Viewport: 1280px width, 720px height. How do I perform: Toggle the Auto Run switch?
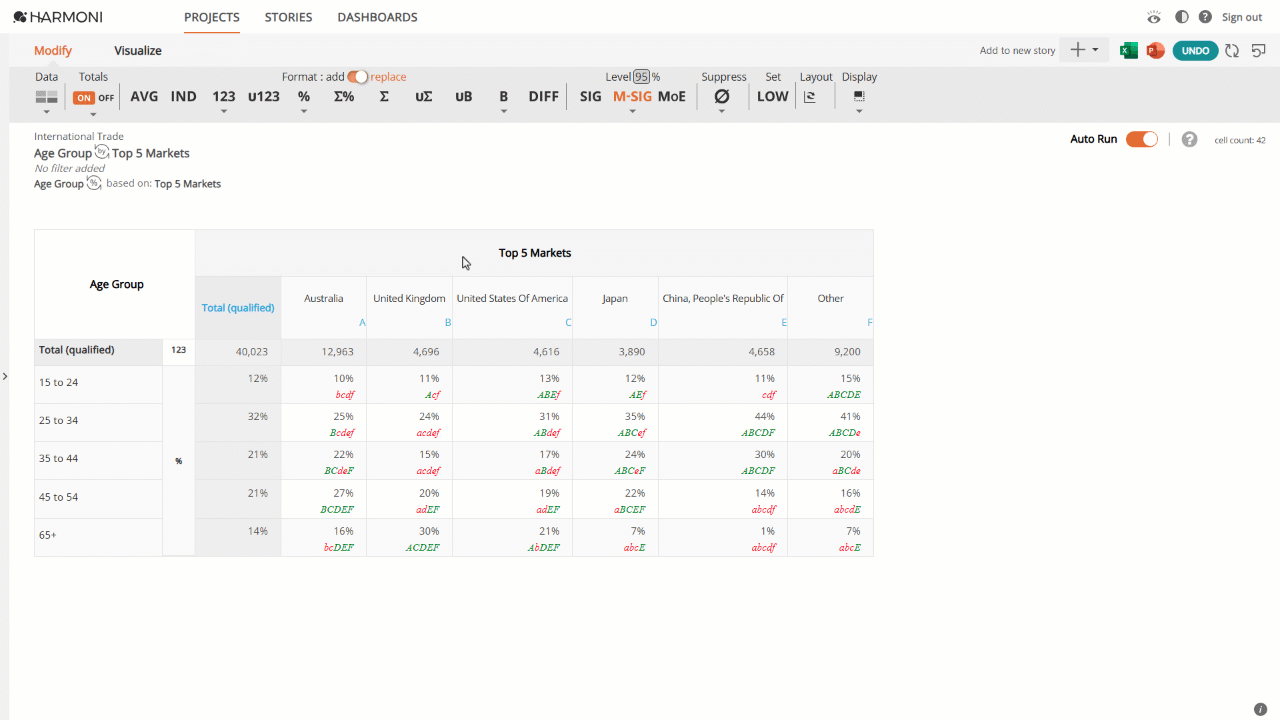pyautogui.click(x=1142, y=139)
